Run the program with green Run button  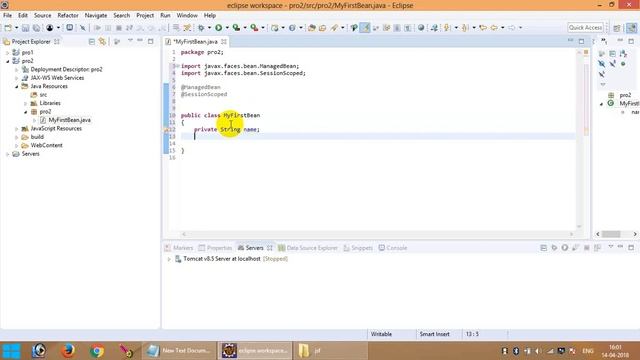[x=219, y=28]
